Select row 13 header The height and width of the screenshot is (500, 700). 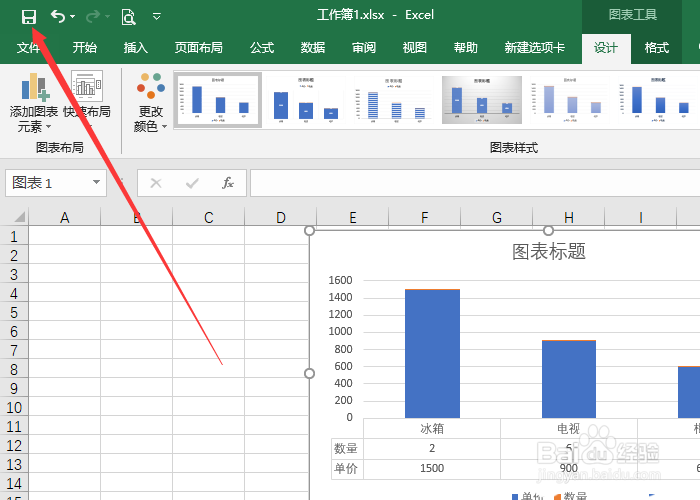(14, 464)
